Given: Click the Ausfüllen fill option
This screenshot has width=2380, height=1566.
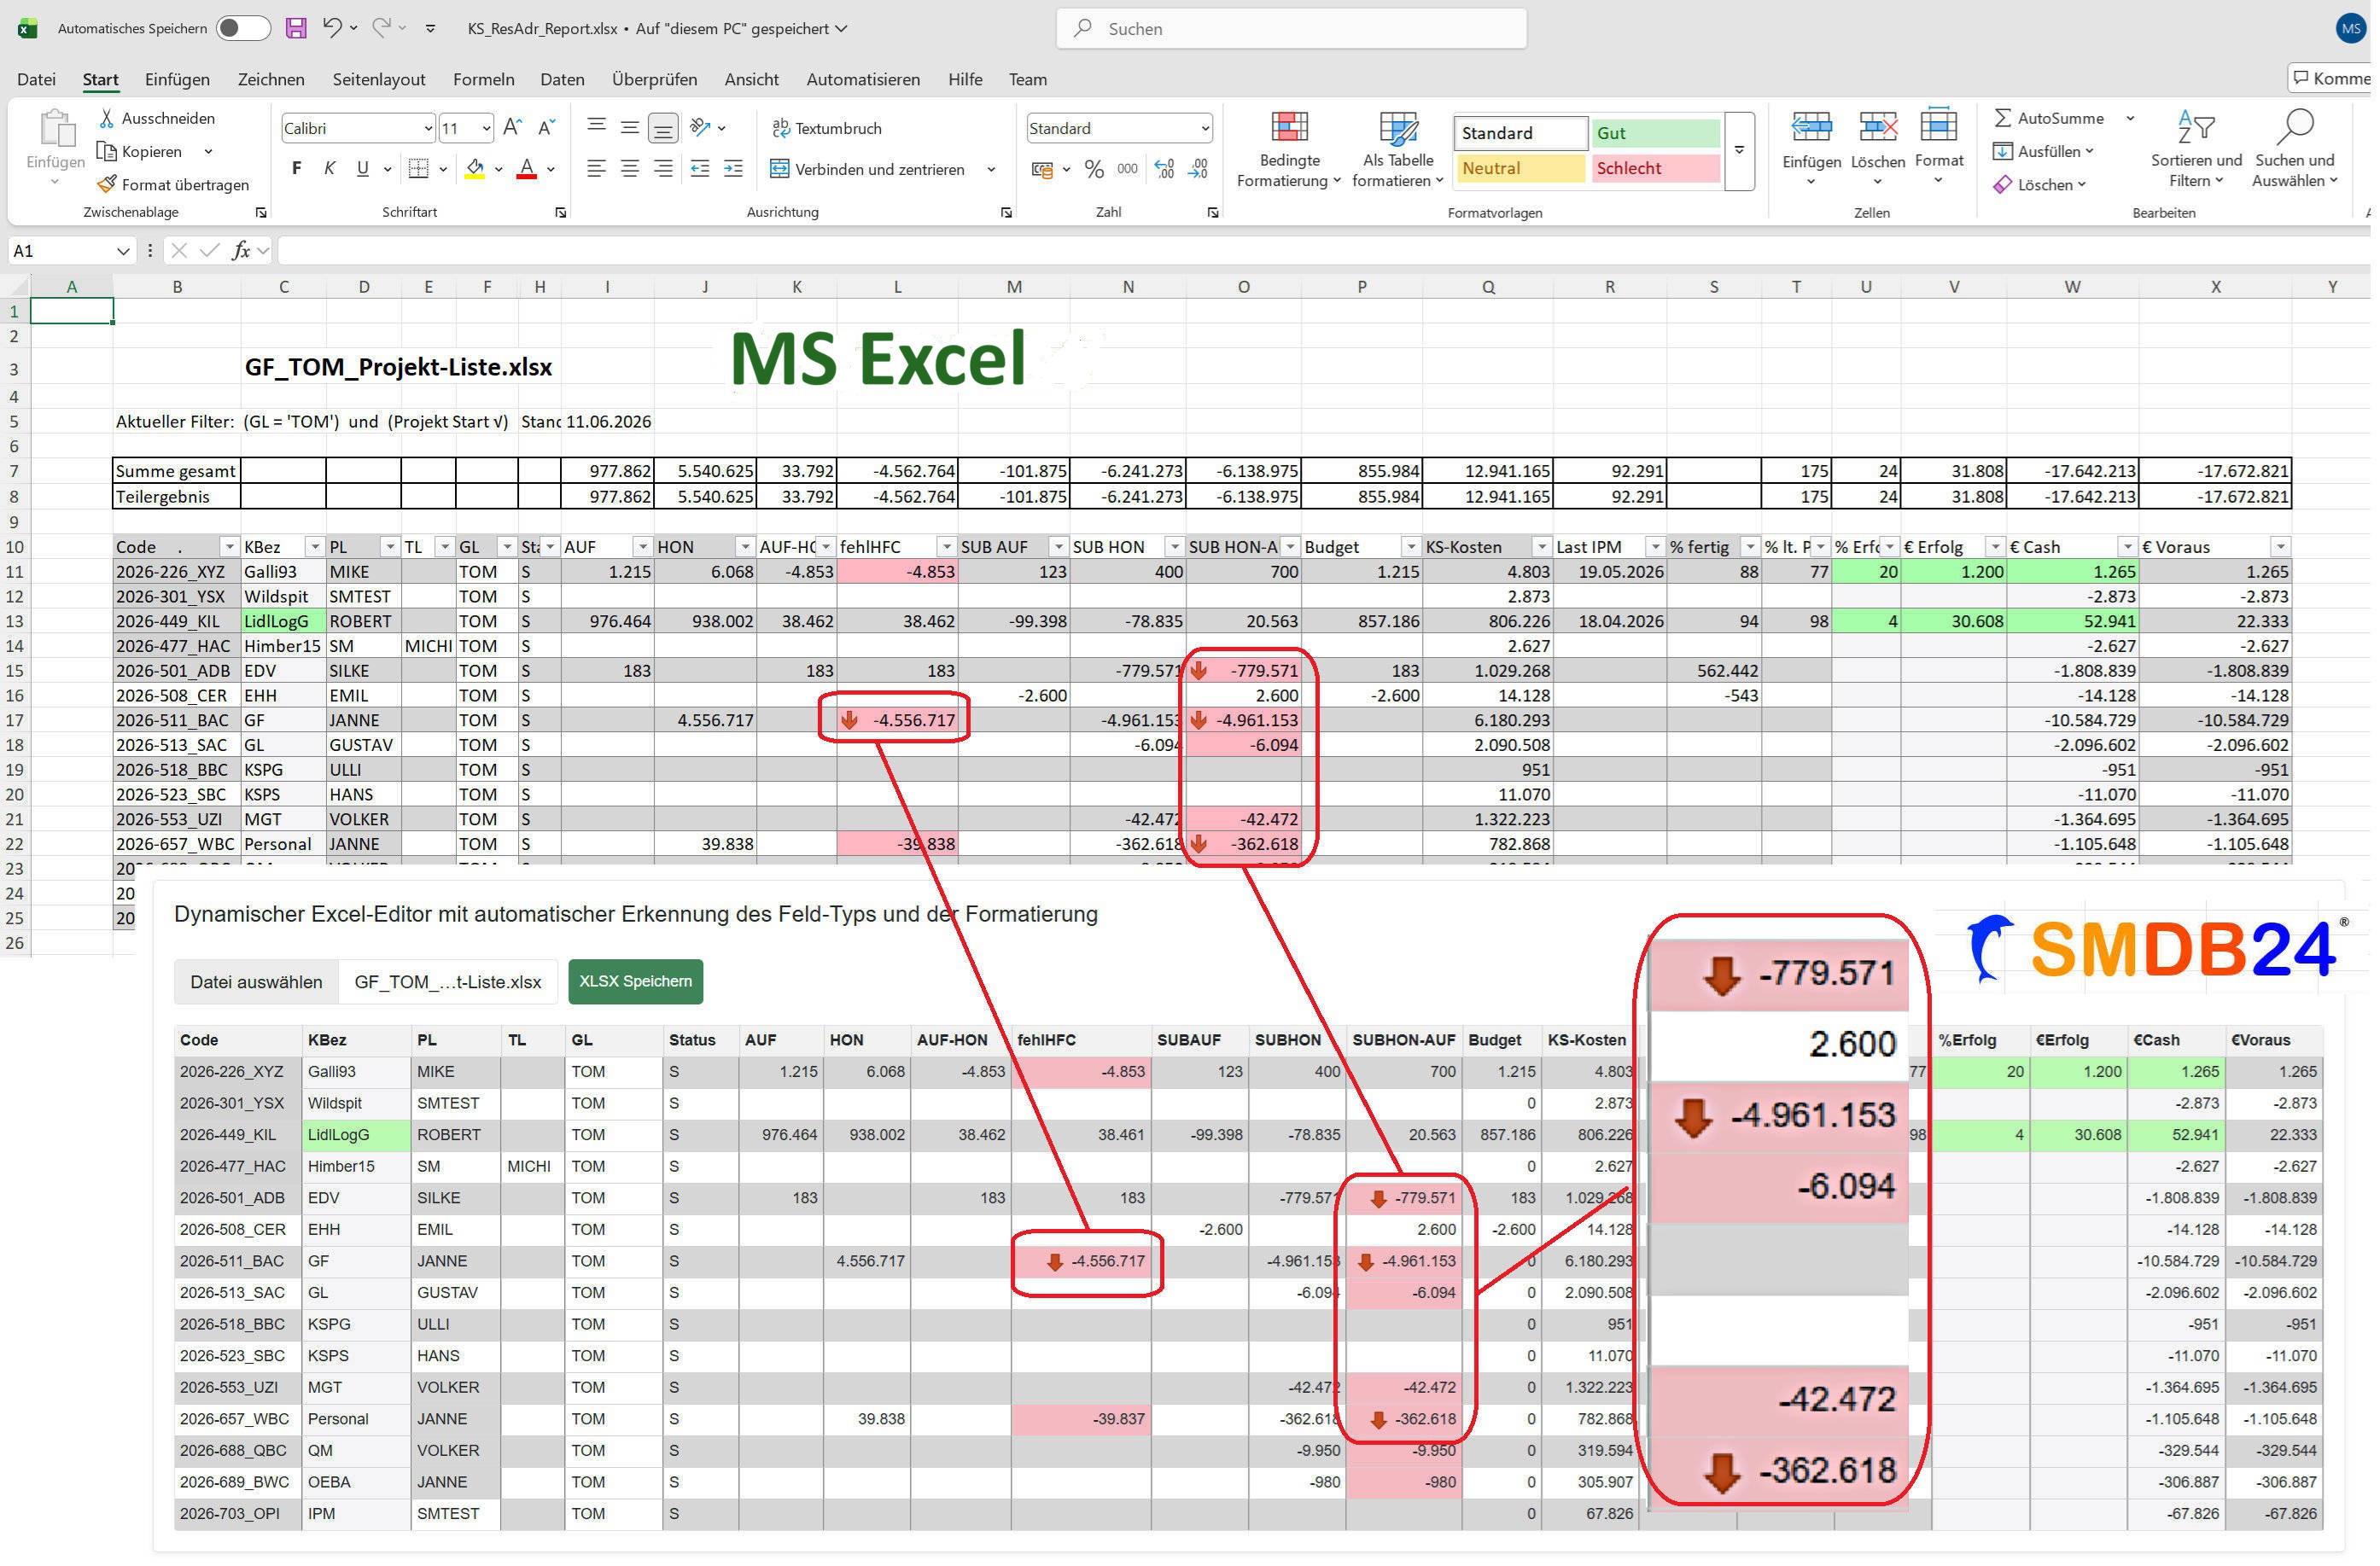Looking at the screenshot, I should [2041, 151].
